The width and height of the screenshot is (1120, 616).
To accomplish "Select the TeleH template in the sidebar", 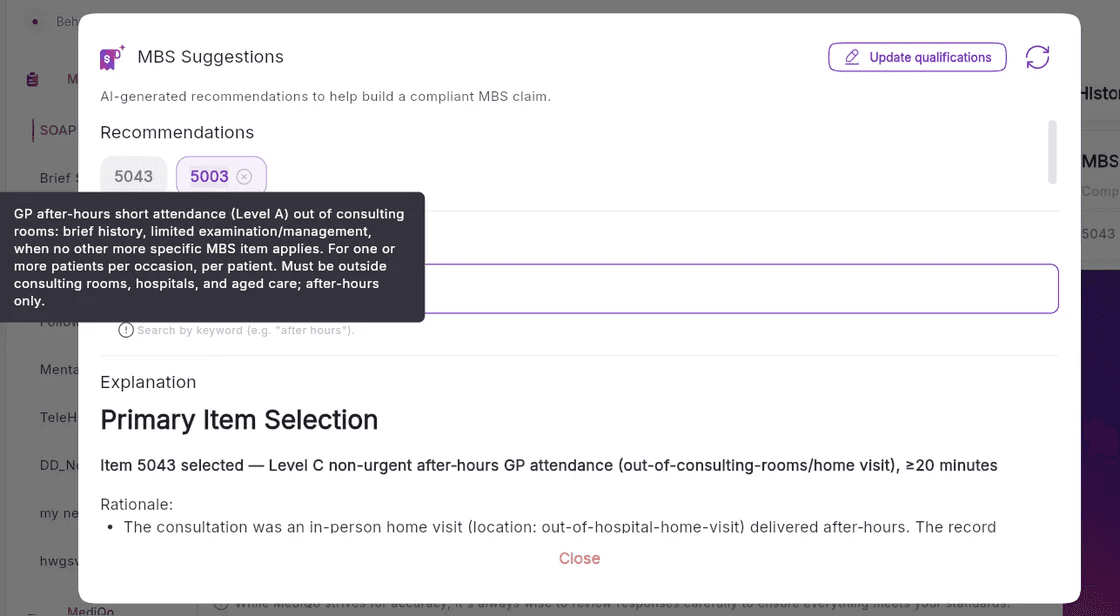I will pyautogui.click(x=59, y=417).
